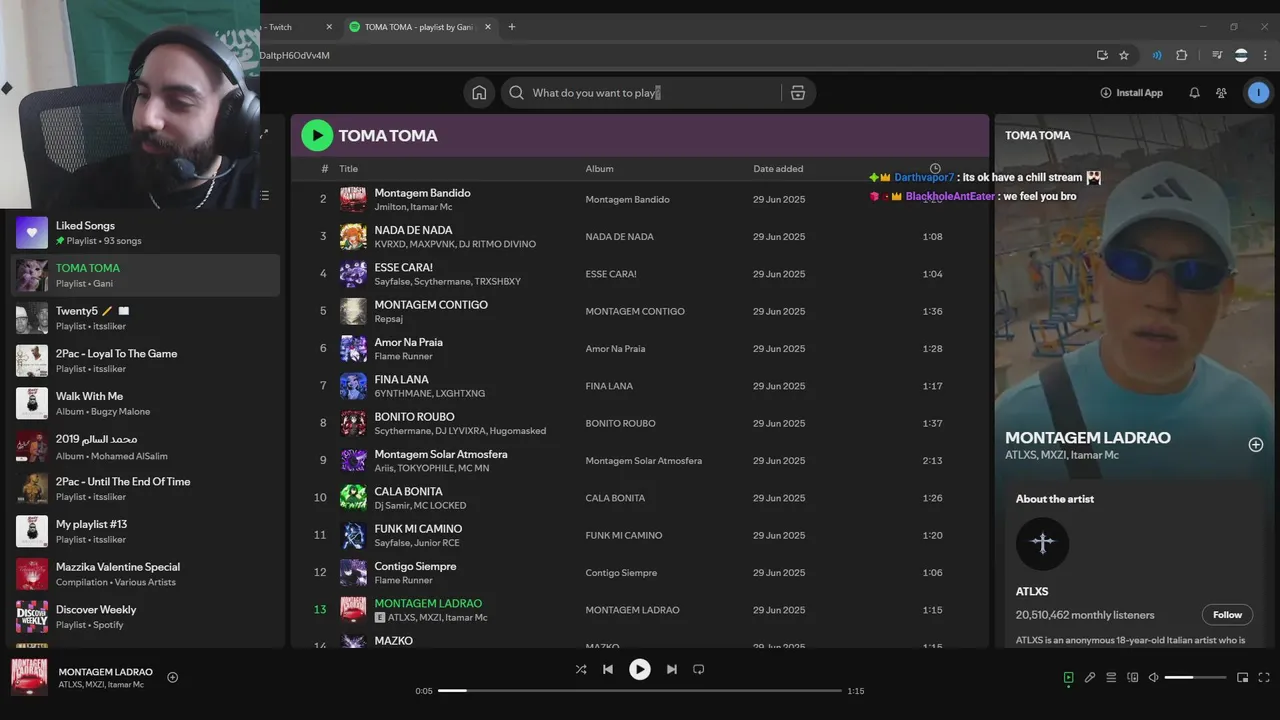Enter full screen player icon
1280x720 pixels.
tap(1264, 677)
